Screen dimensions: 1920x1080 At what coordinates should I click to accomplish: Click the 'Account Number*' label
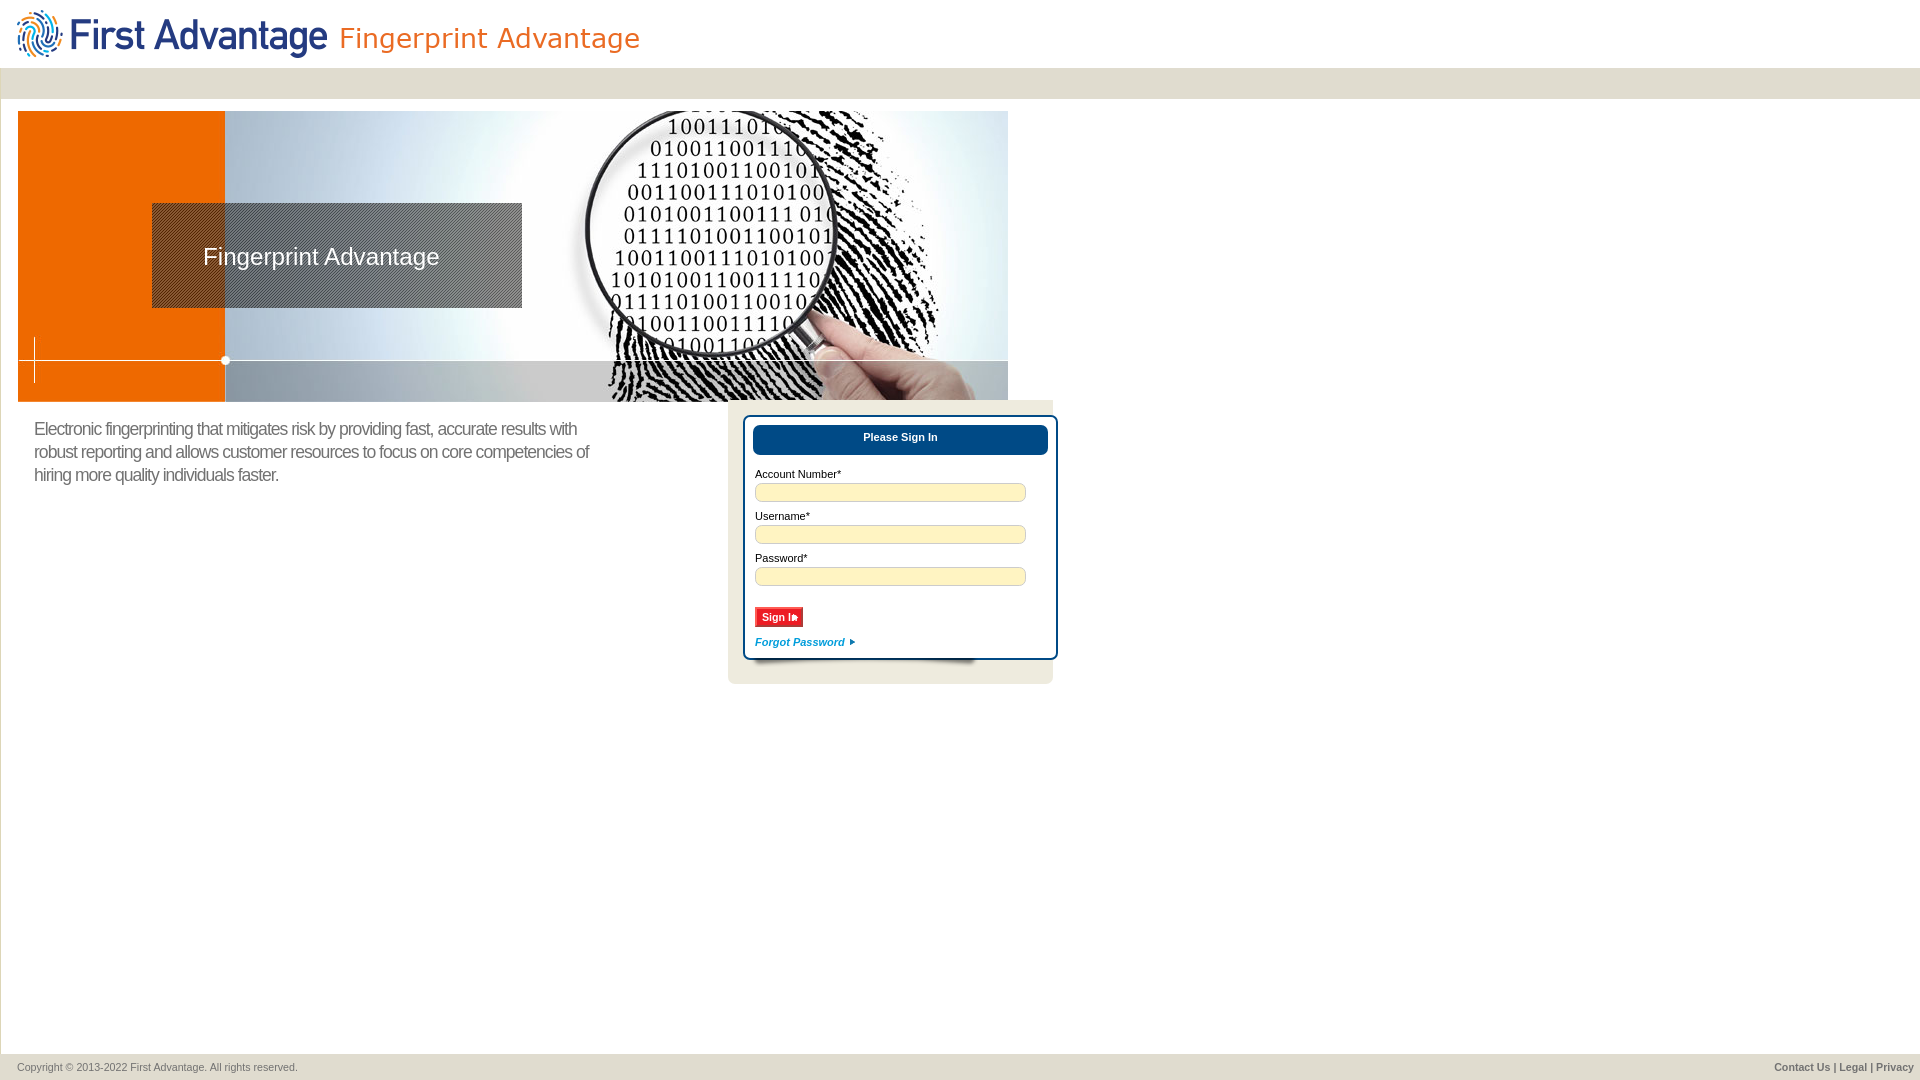tap(798, 474)
